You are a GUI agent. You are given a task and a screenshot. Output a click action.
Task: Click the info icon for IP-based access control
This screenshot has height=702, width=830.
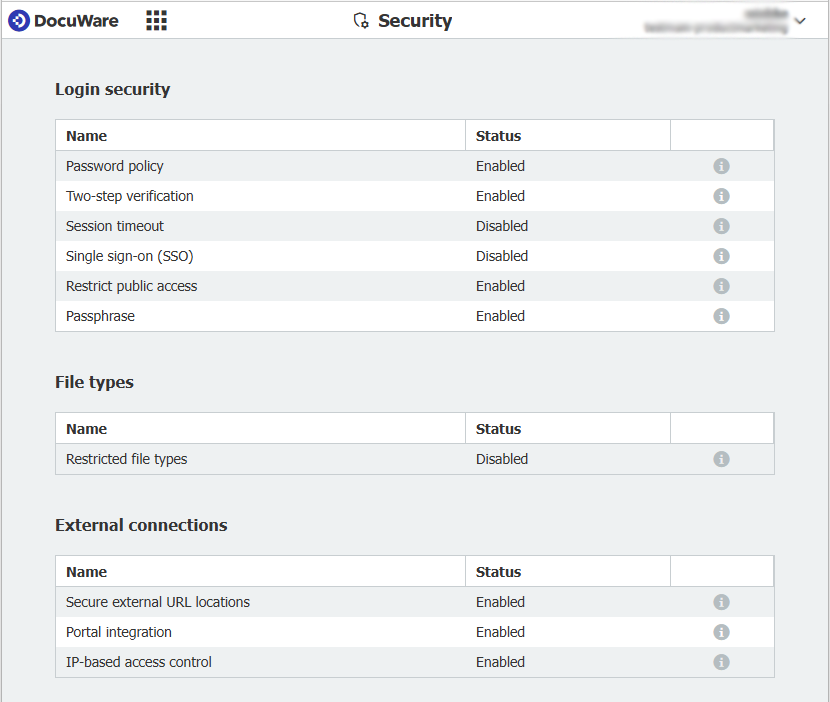[721, 662]
